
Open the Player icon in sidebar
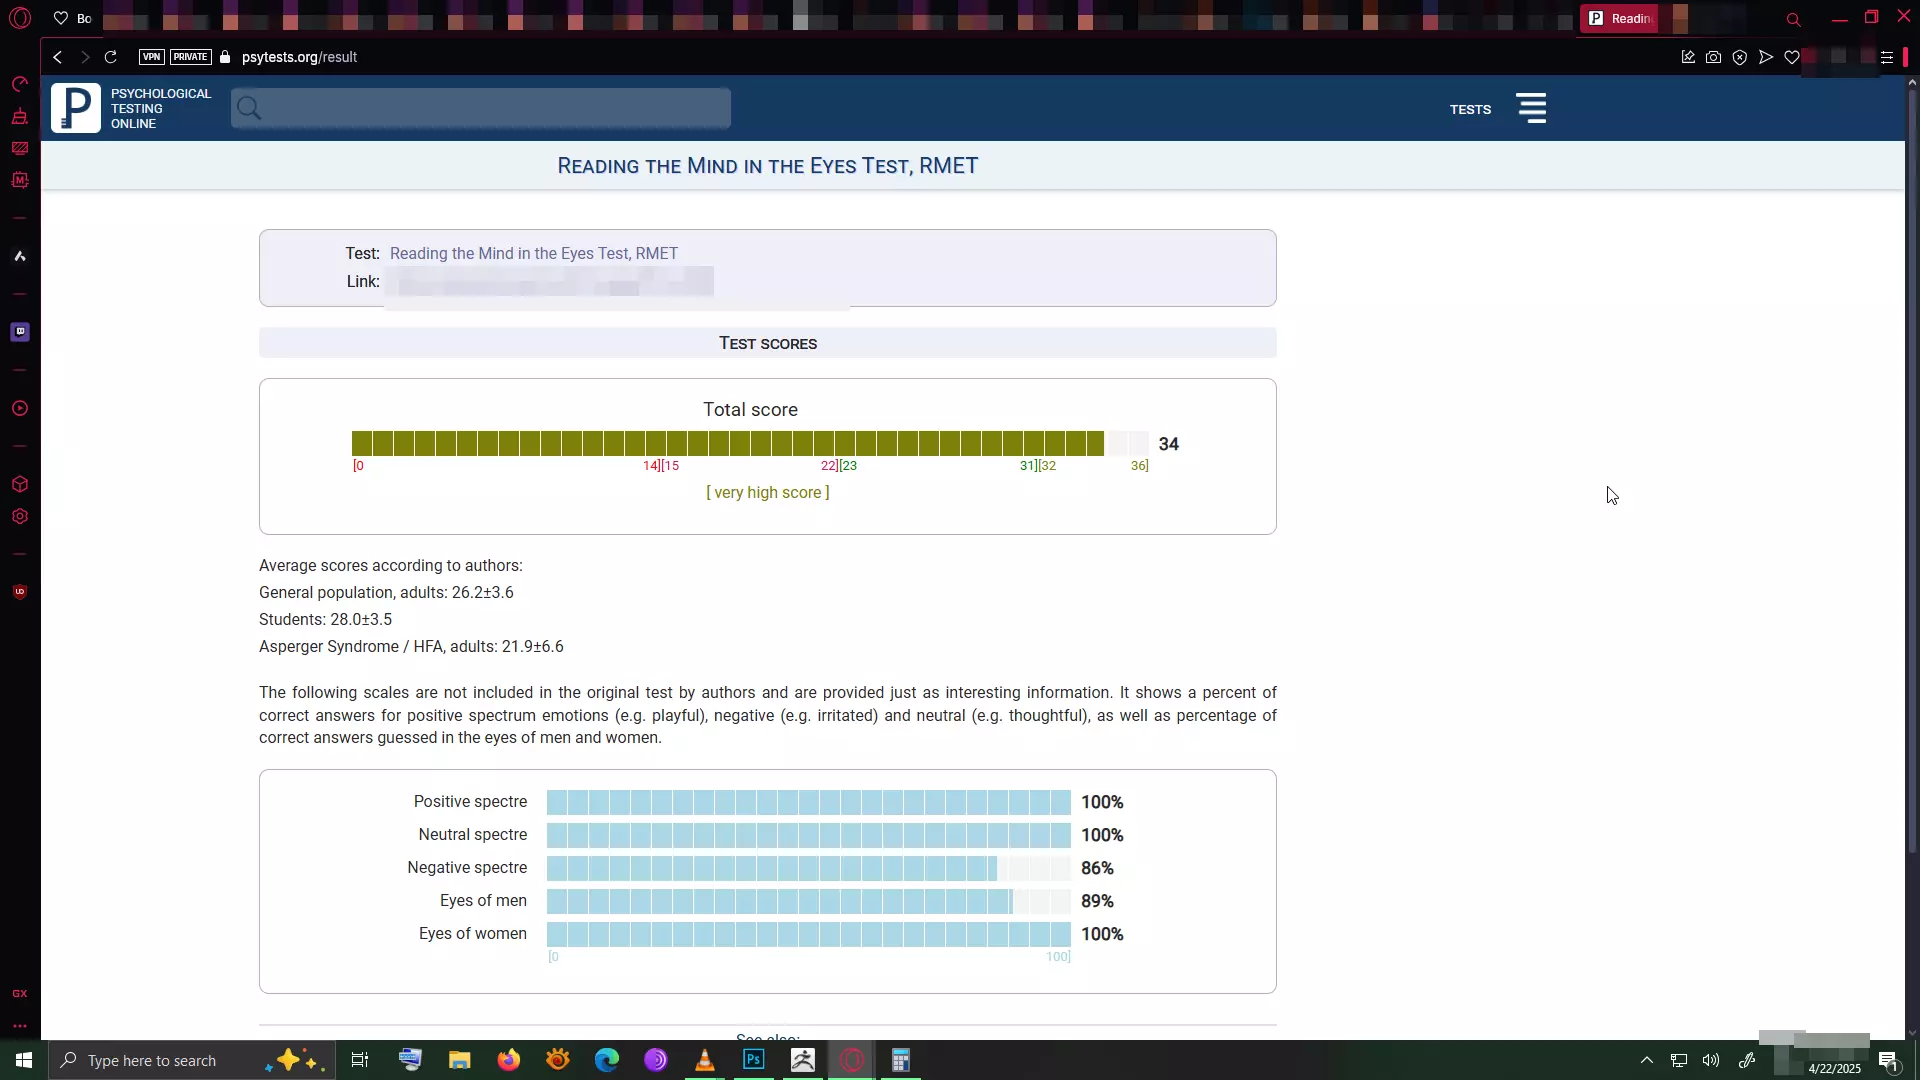point(19,408)
